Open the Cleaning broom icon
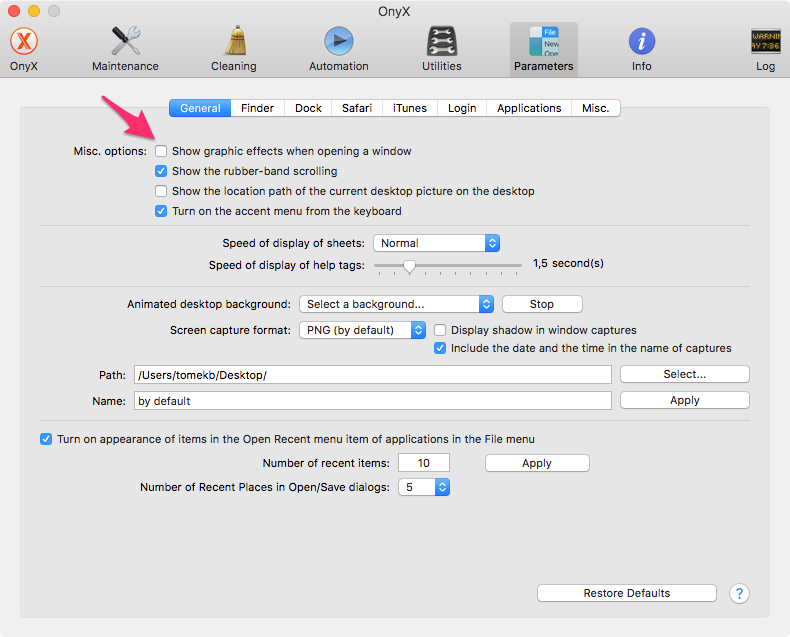This screenshot has height=637, width=790. (x=235, y=40)
